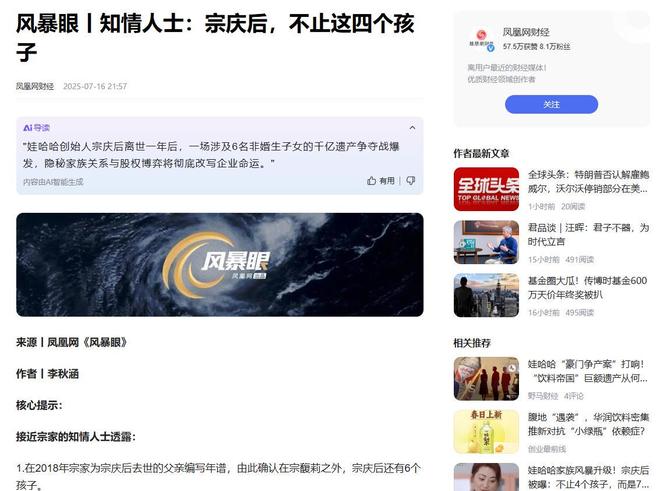Open article 腹地"遇袭"，华润饮料密集推新

click(588, 424)
